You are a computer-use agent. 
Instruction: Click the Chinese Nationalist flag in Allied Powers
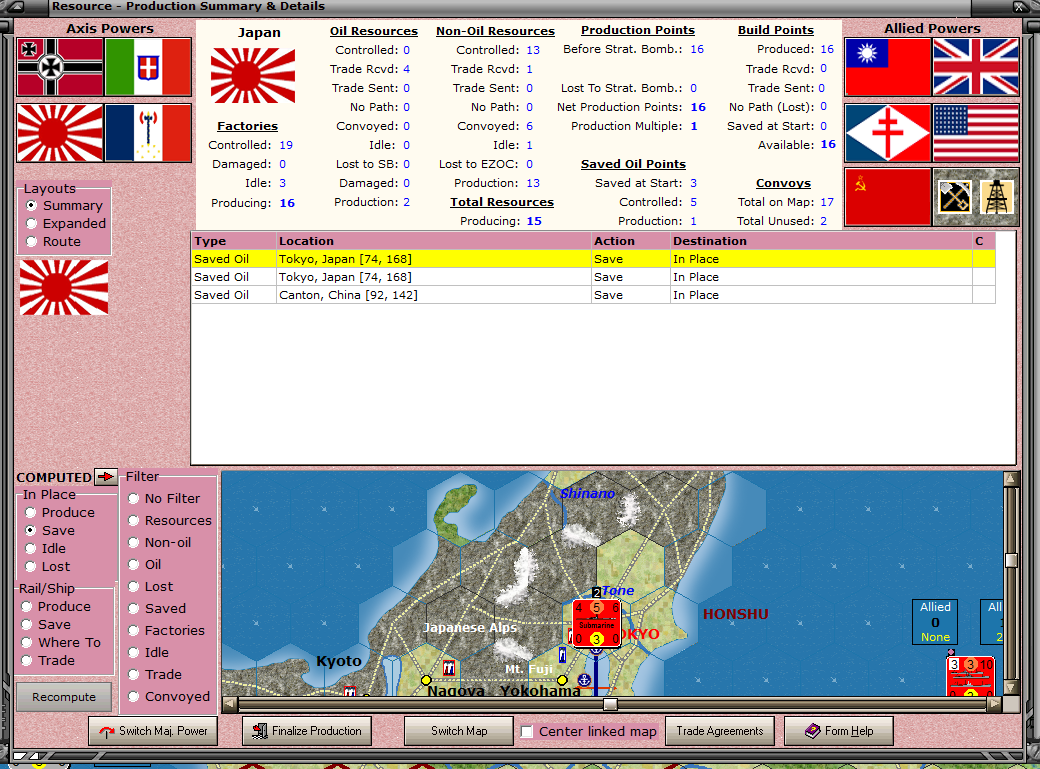pos(888,66)
